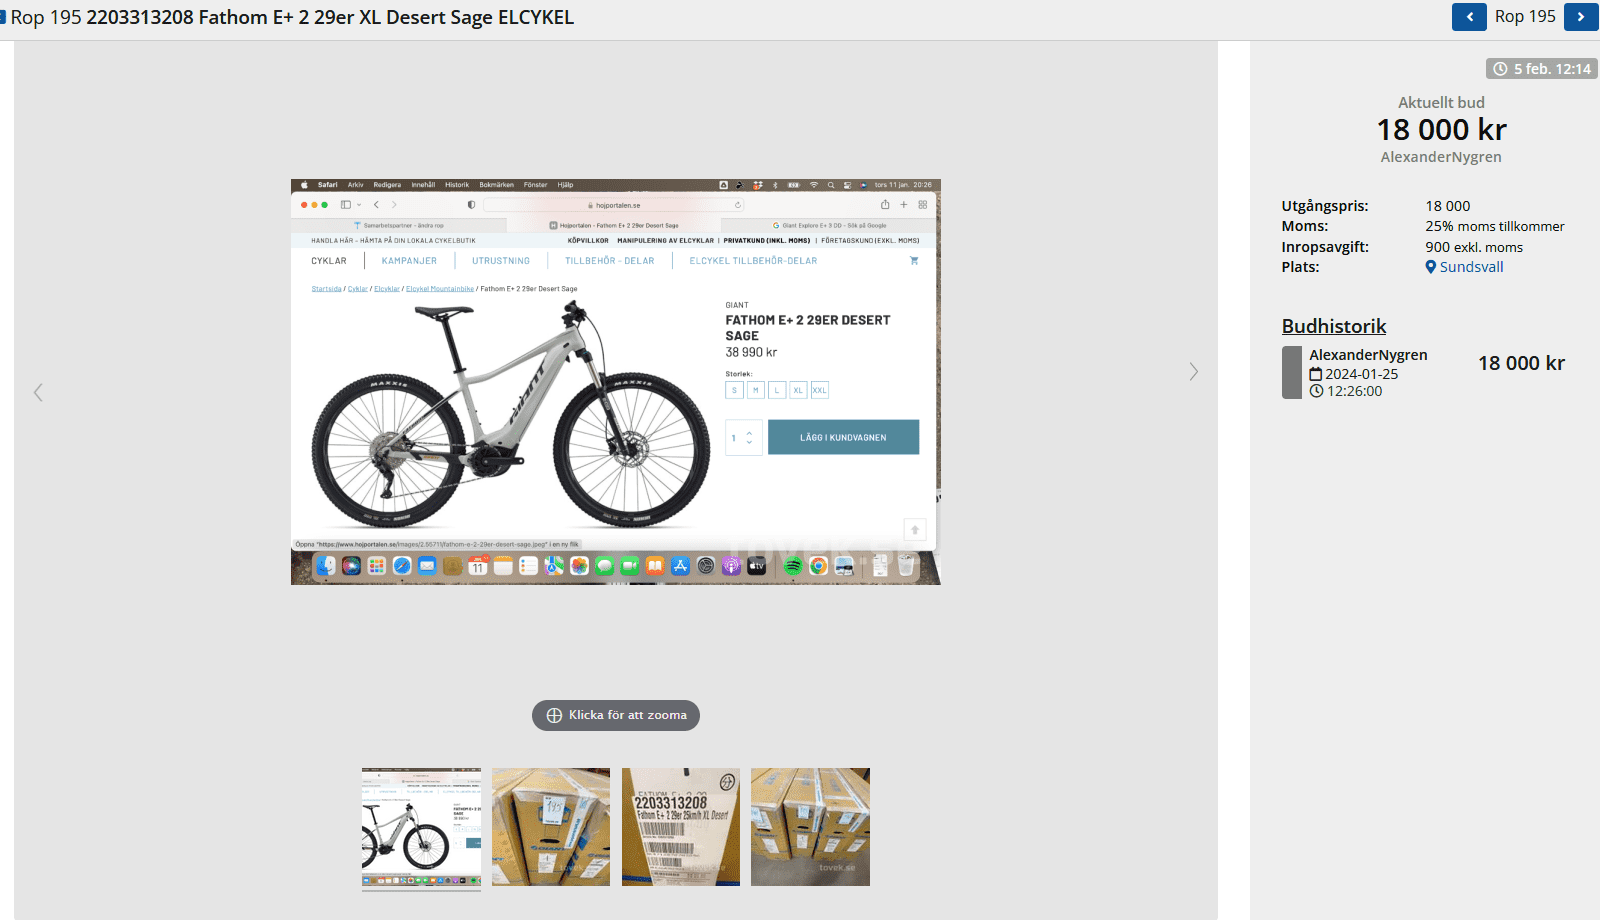Screen dimensions: 1600x920
Task: Click the main bike image to enlarge
Action: tap(616, 382)
